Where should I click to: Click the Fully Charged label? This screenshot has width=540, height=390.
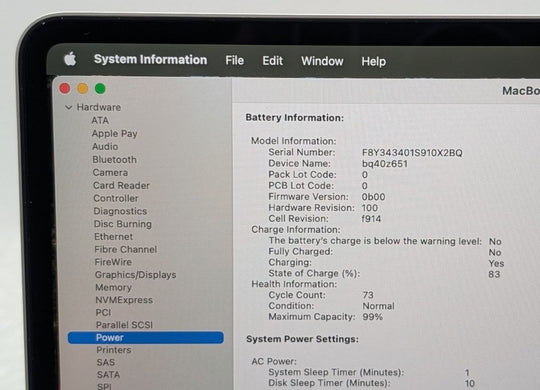tap(301, 252)
